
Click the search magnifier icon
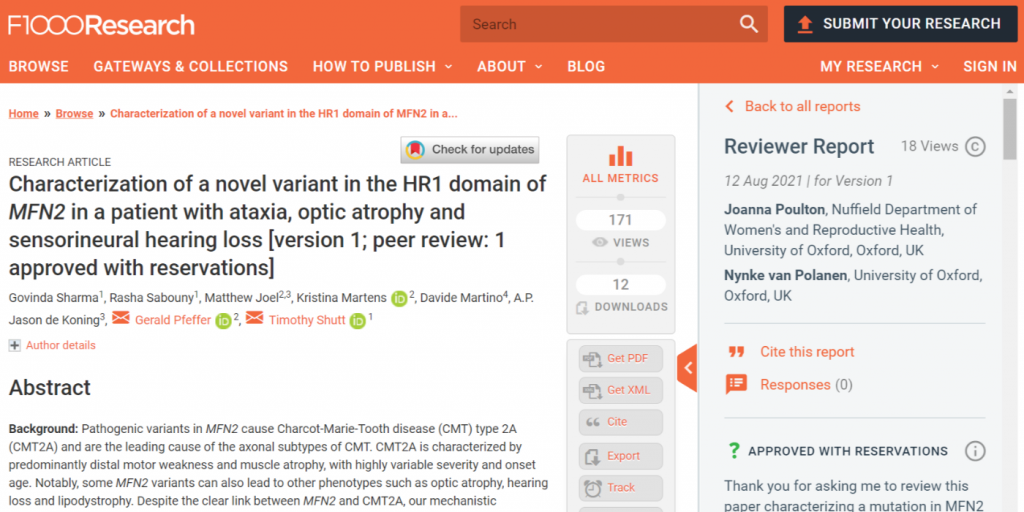(748, 24)
